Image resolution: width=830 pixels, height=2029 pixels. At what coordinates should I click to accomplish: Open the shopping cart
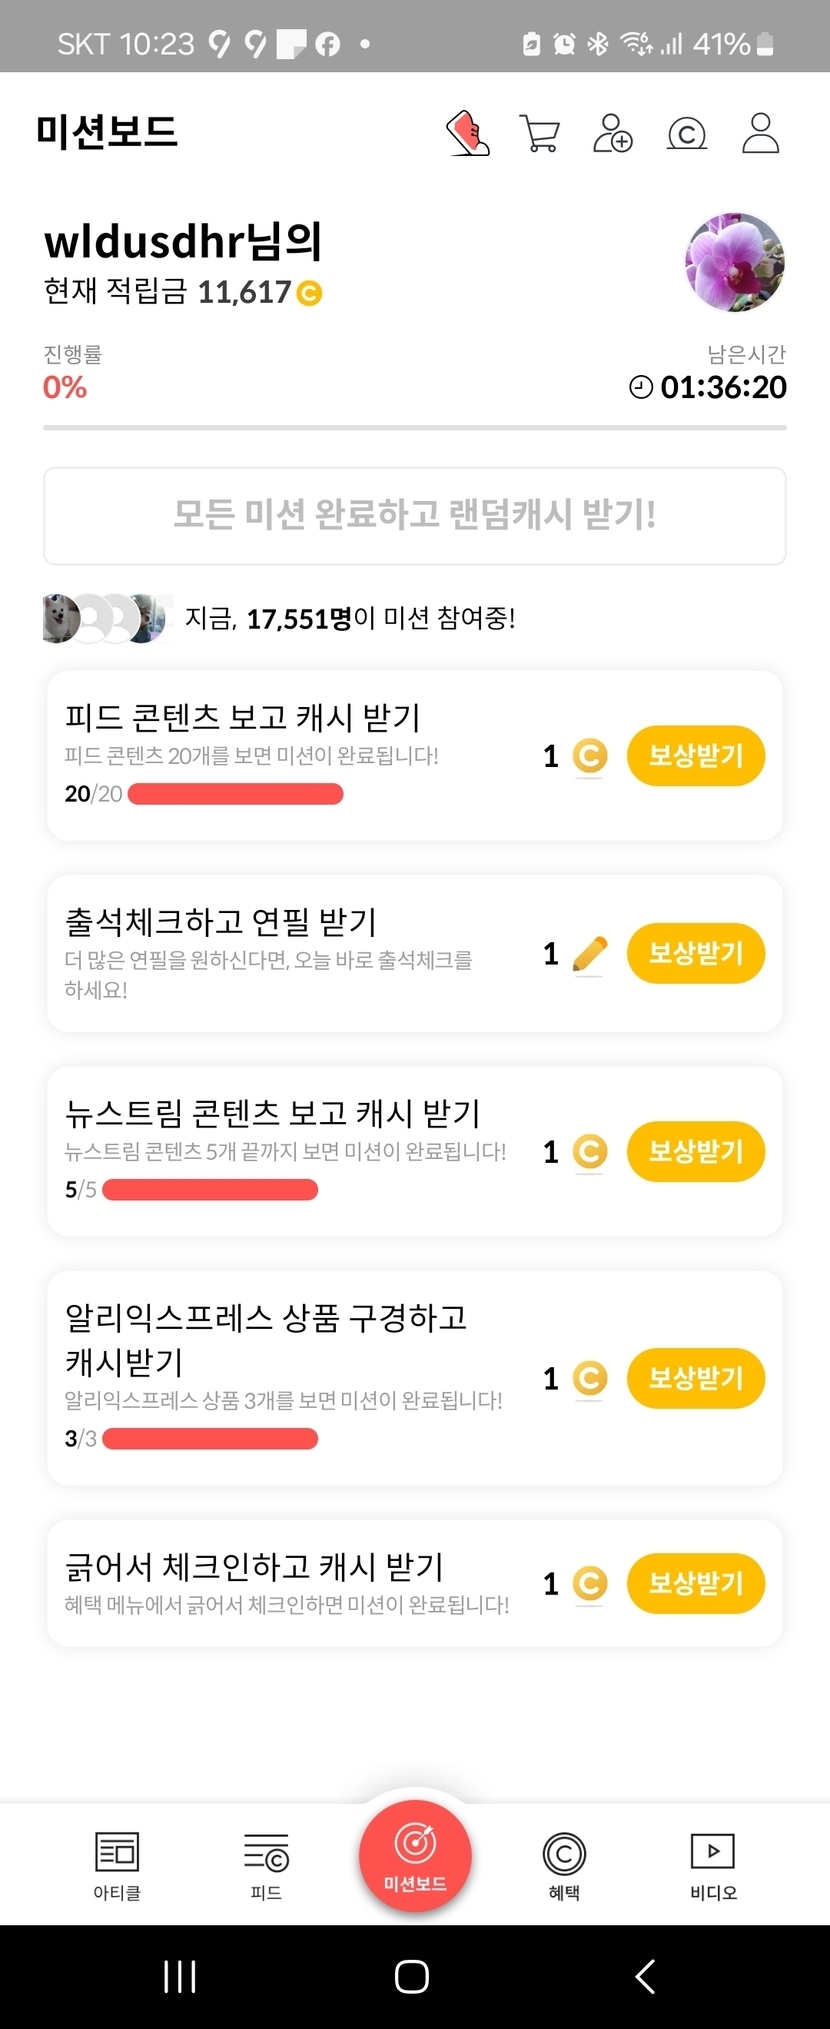click(540, 133)
